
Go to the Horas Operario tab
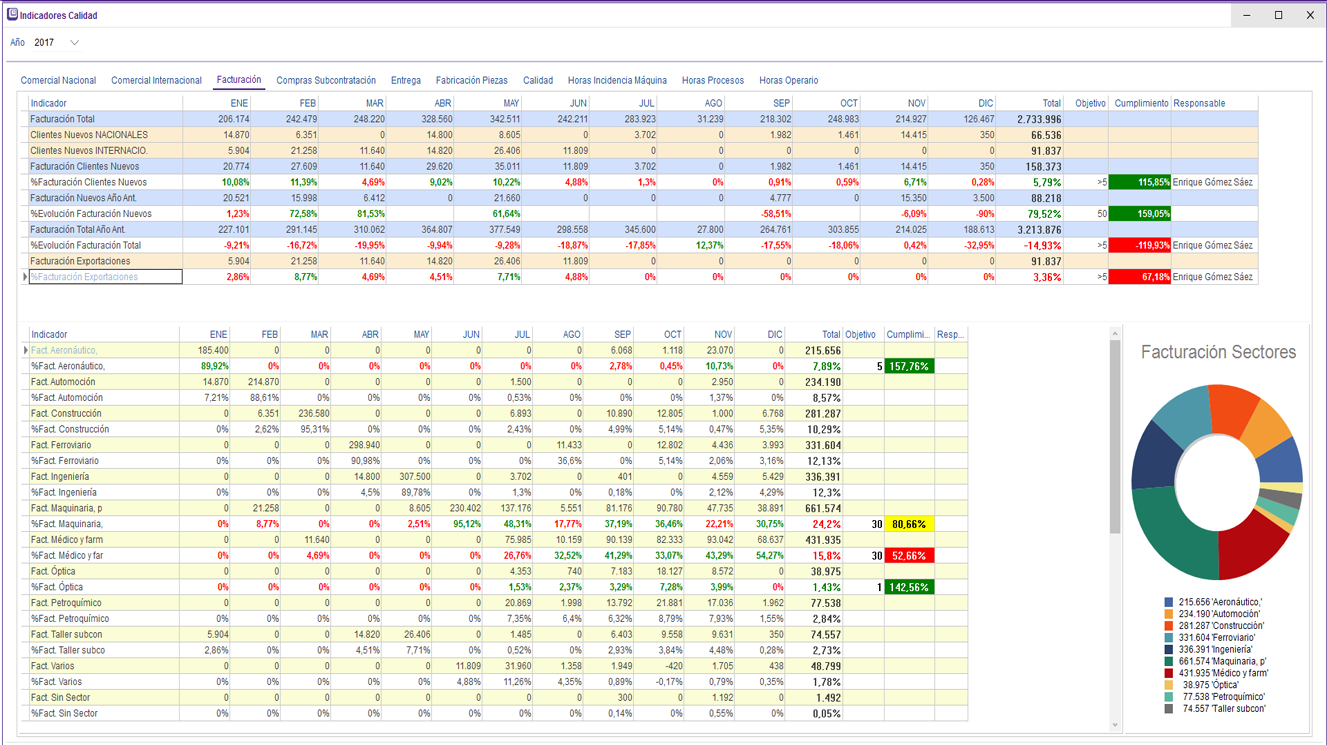(x=788, y=81)
